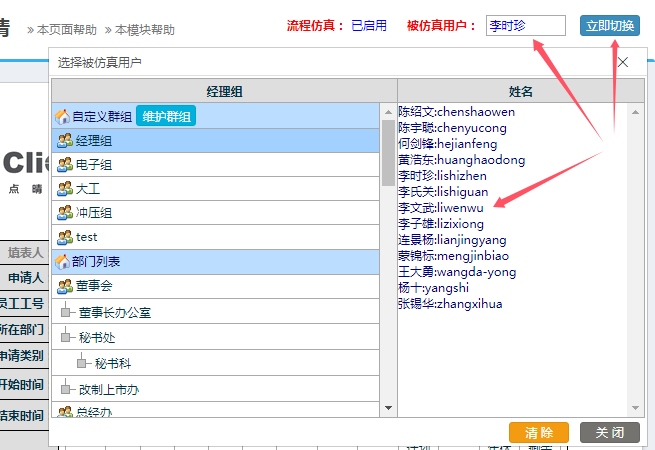Image resolution: width=655 pixels, height=450 pixels.
Task: Click the group list scrollbar down arrow
Action: pyautogui.click(x=388, y=409)
